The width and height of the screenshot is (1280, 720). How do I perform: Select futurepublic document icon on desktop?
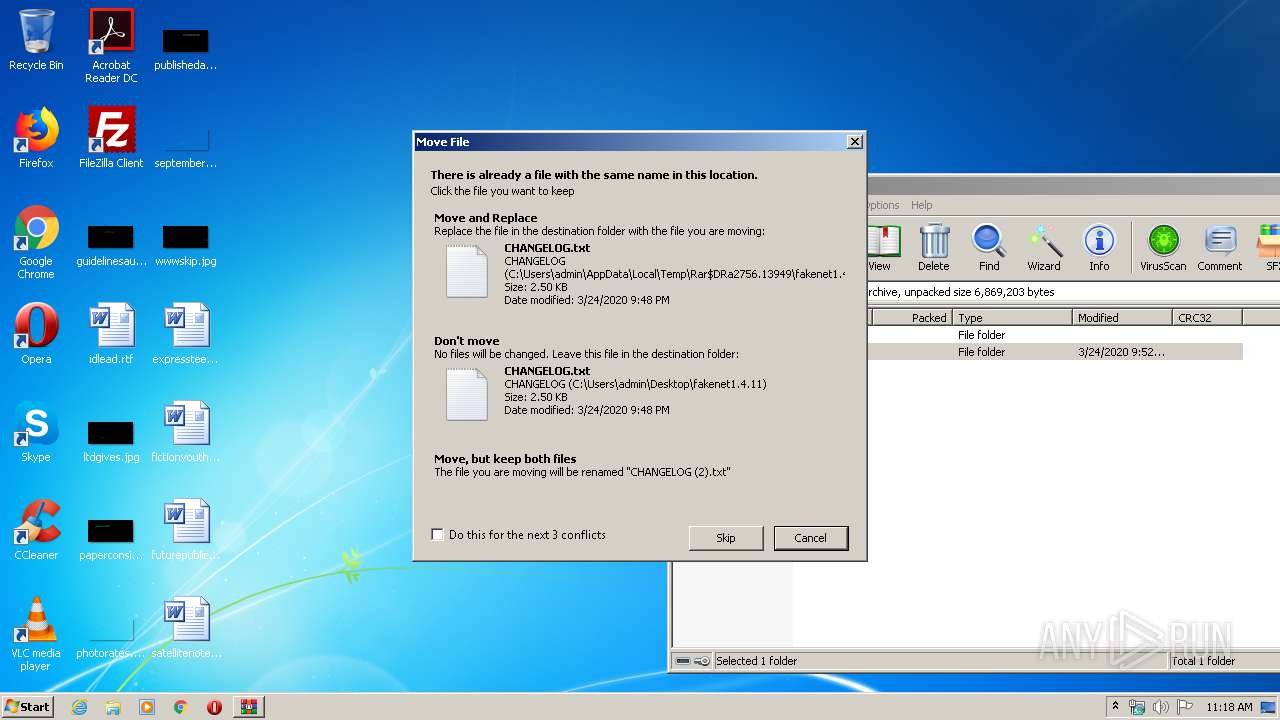186,530
